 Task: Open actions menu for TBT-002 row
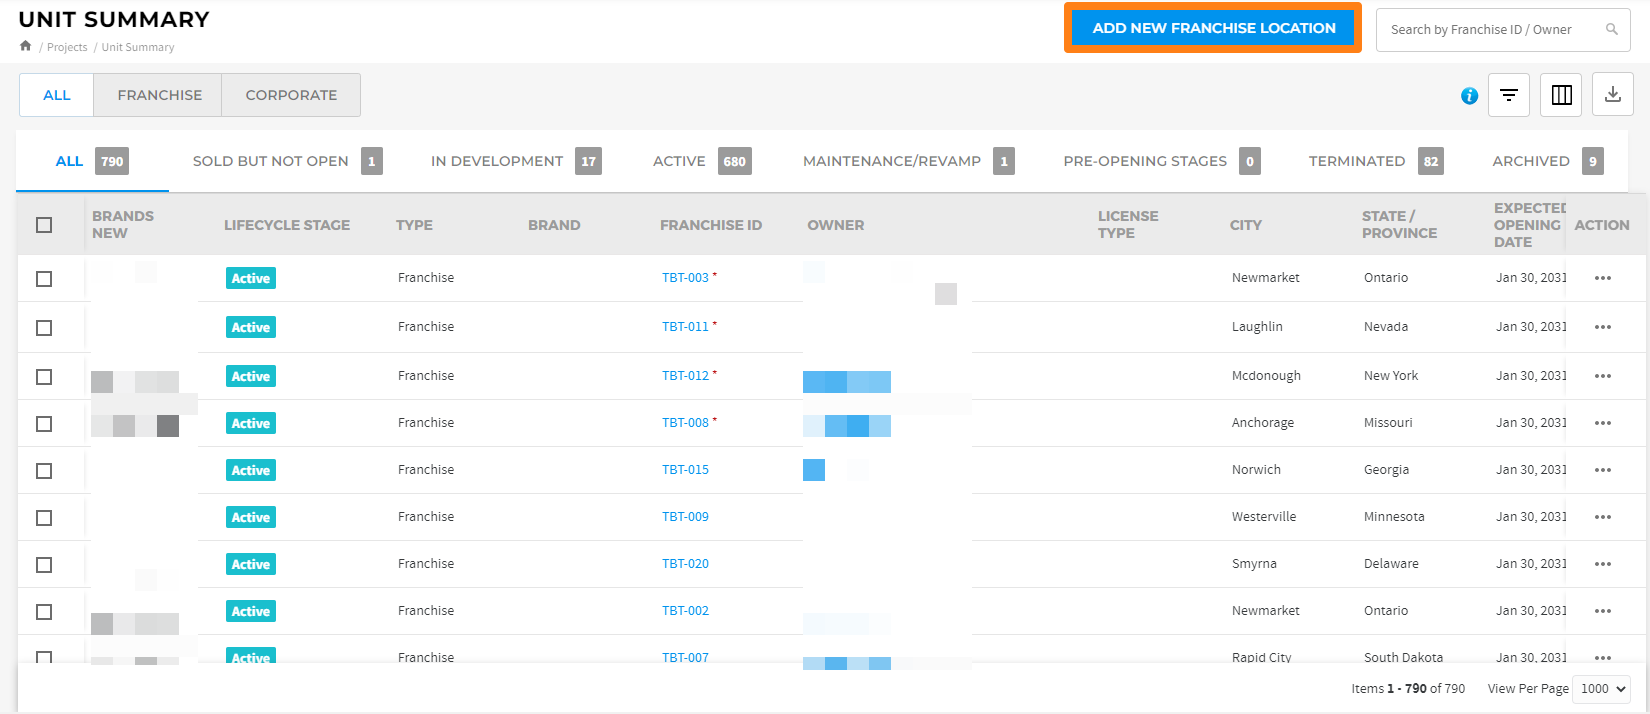click(1603, 611)
